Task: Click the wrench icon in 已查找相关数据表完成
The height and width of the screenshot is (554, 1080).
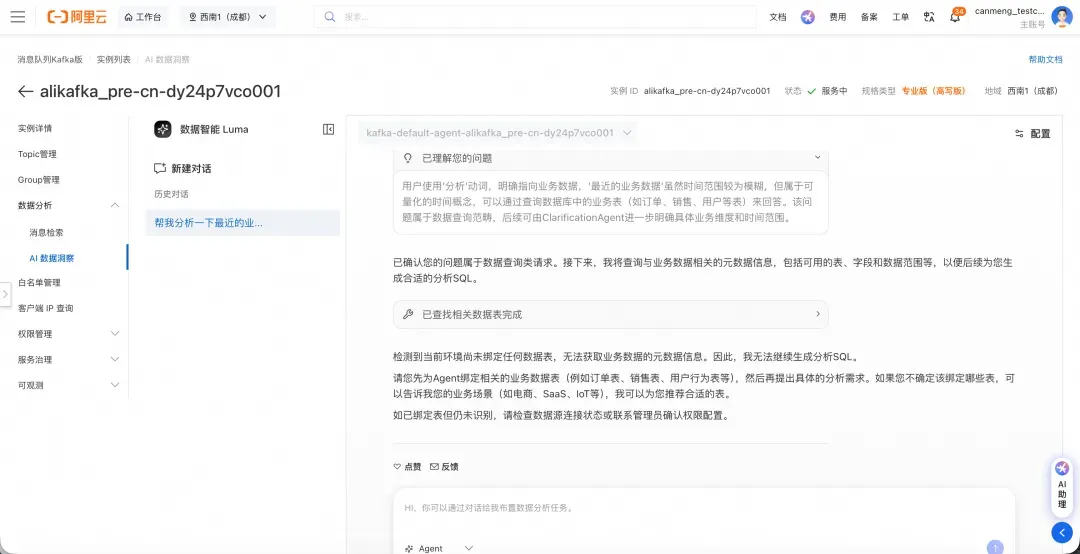Action: 408,314
